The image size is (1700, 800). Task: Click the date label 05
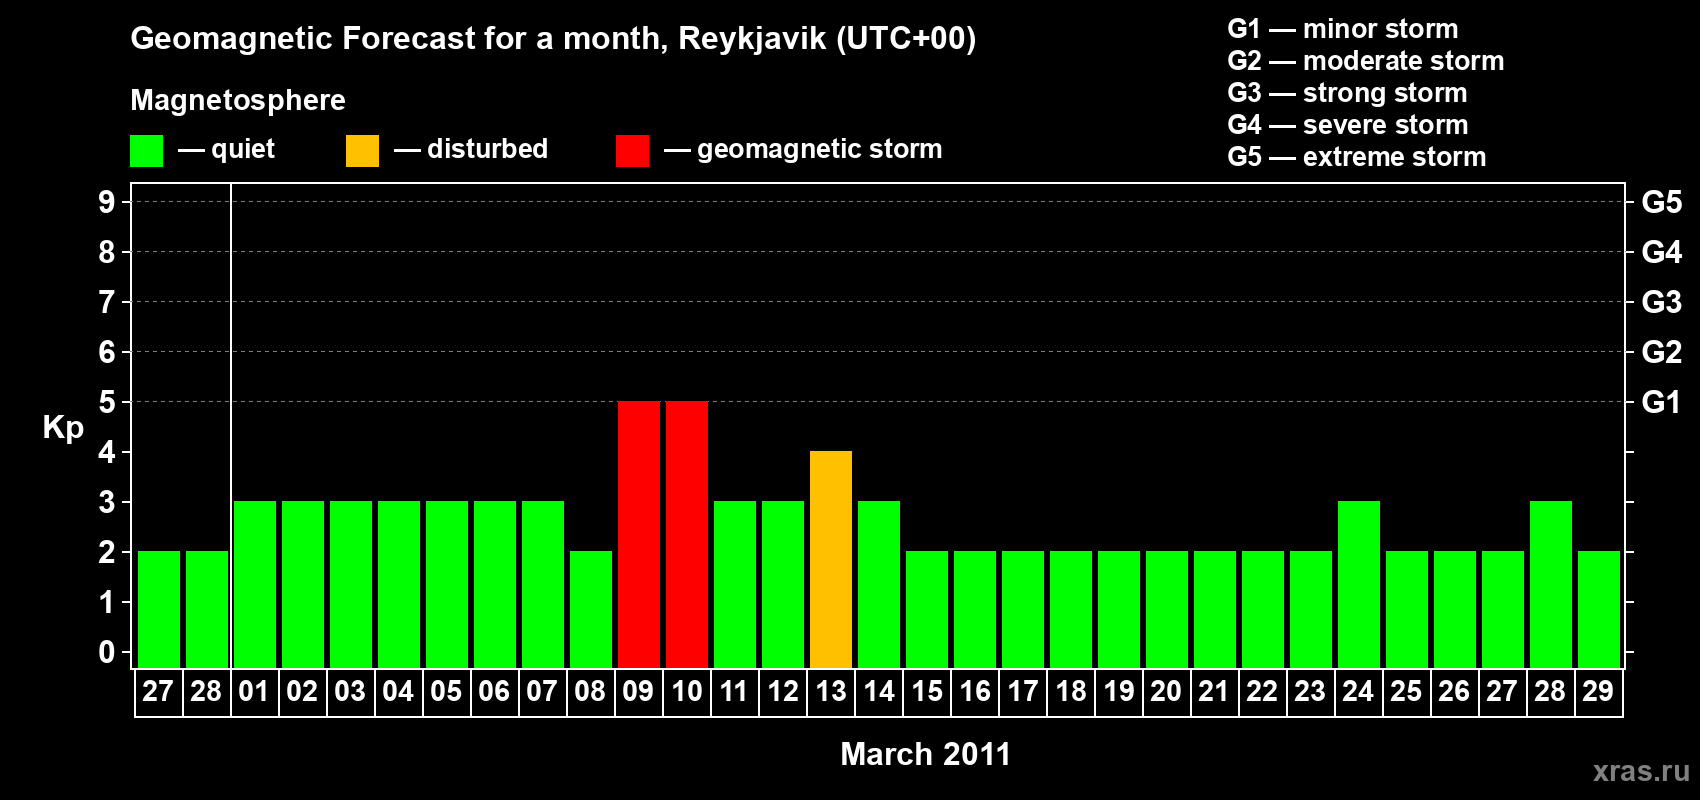(446, 692)
